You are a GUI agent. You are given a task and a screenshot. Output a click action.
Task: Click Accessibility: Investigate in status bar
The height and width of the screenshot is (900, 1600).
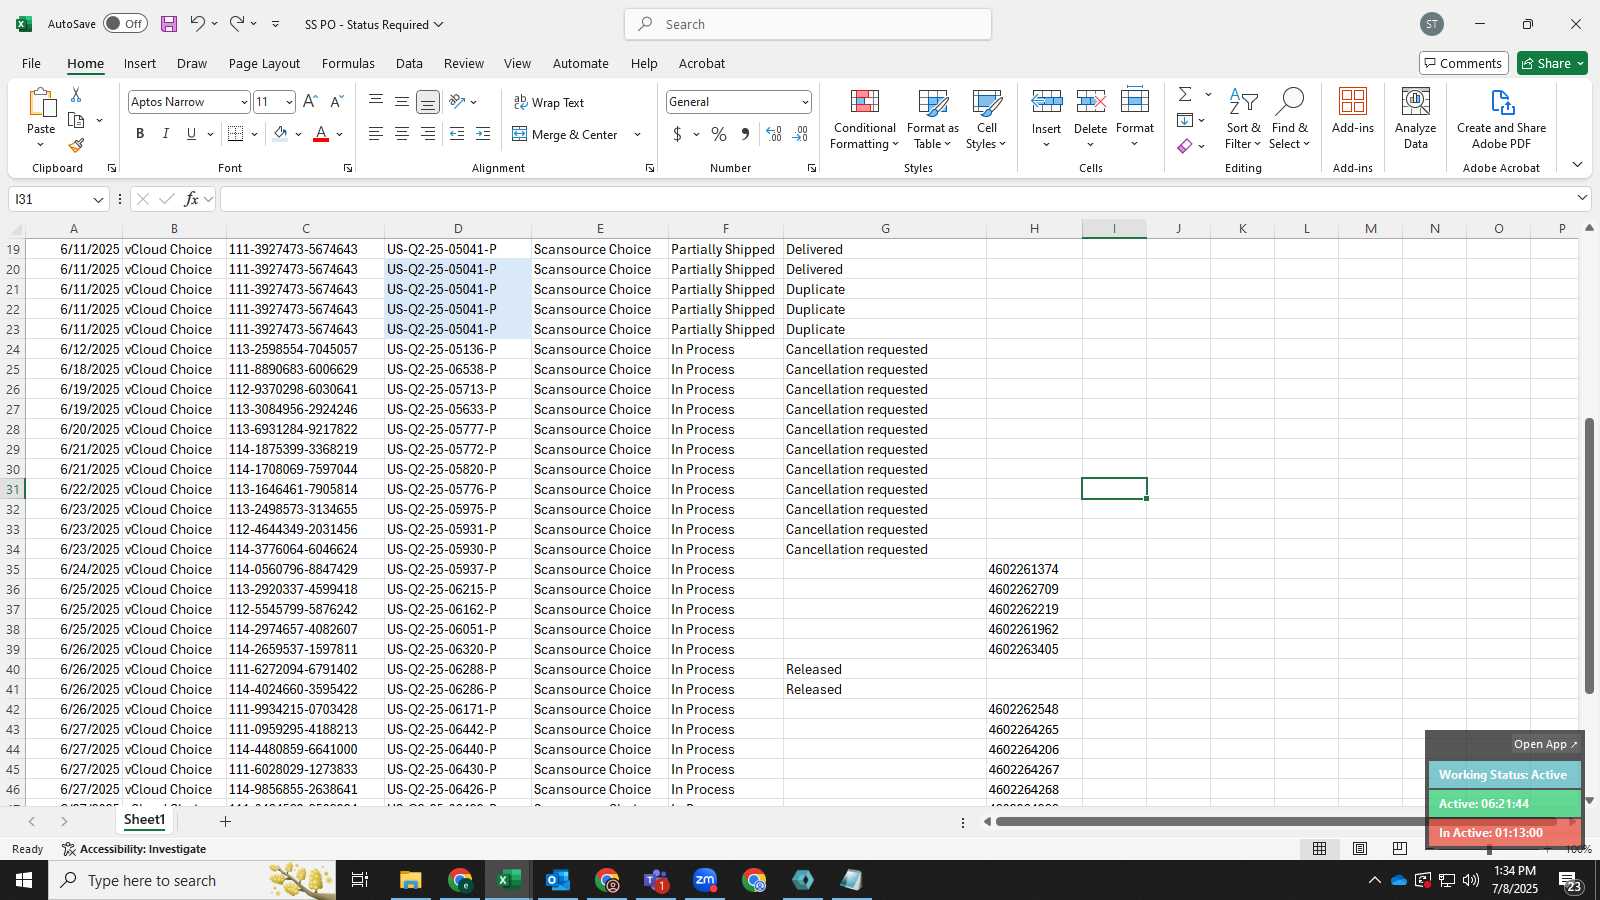coord(134,849)
